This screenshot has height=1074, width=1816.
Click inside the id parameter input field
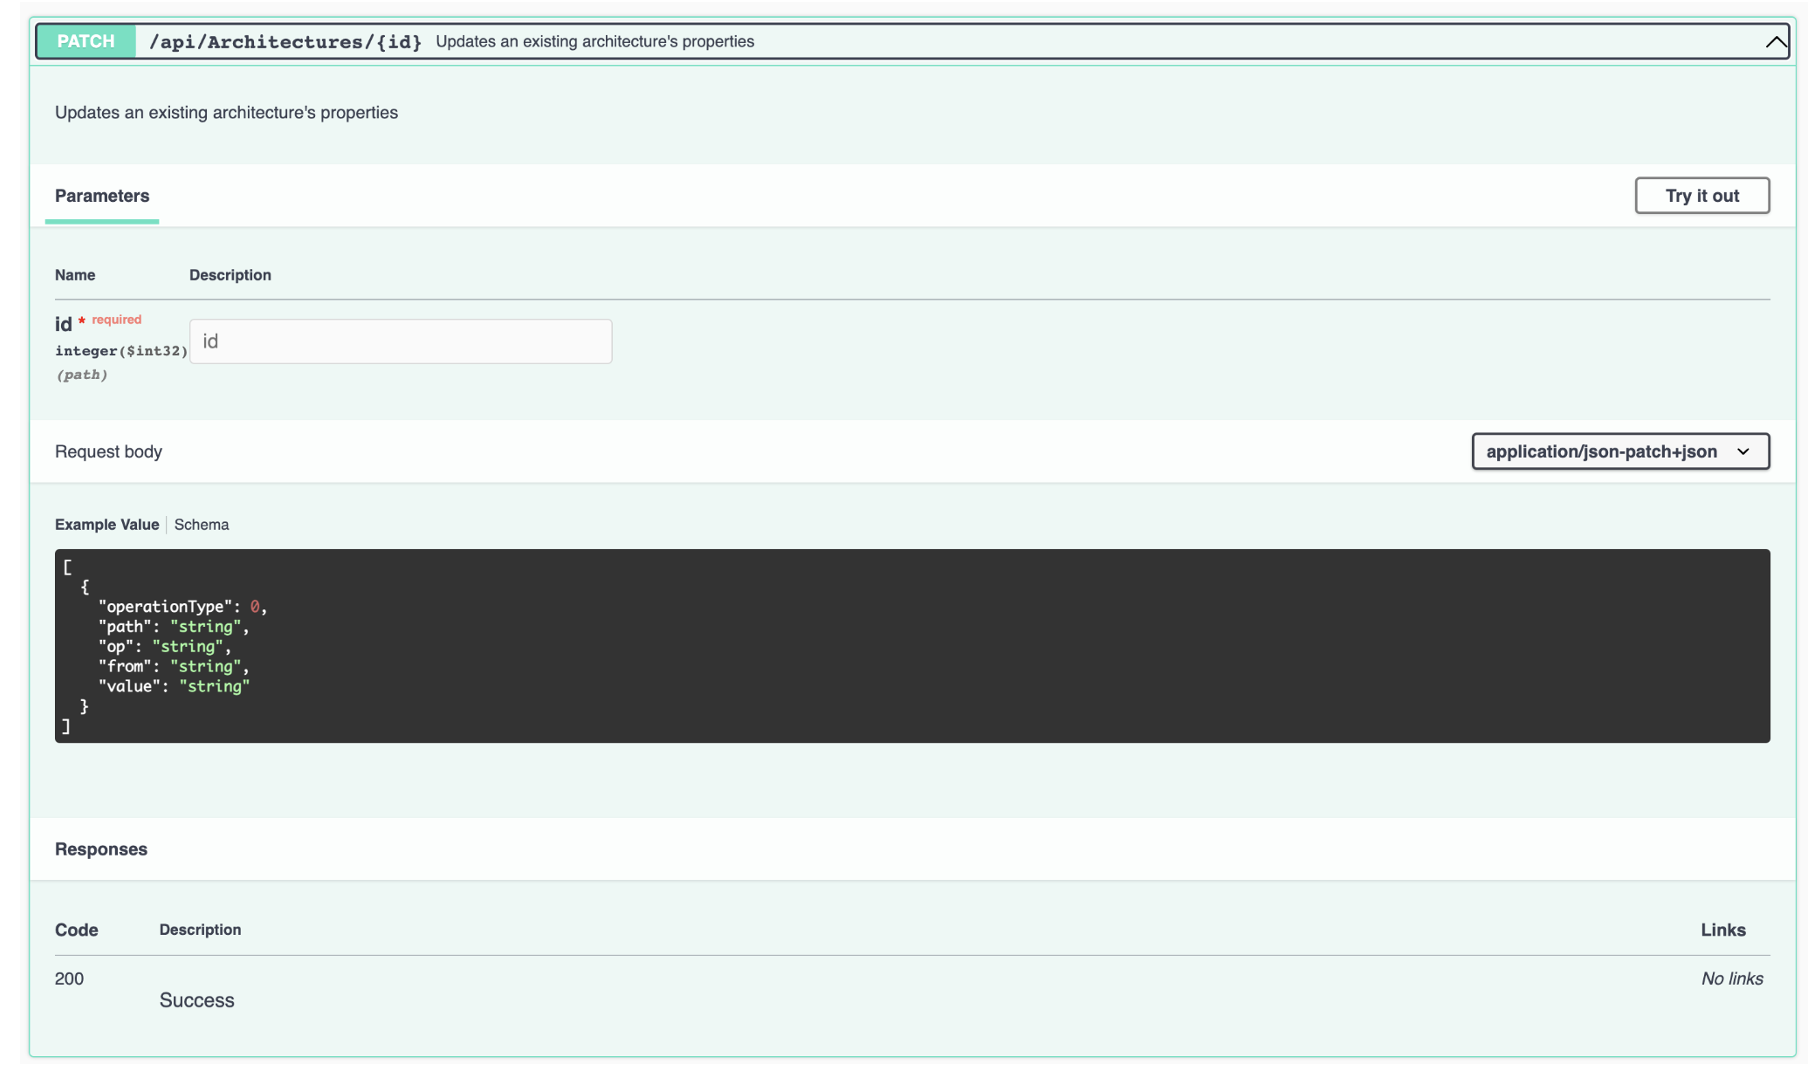click(x=400, y=341)
